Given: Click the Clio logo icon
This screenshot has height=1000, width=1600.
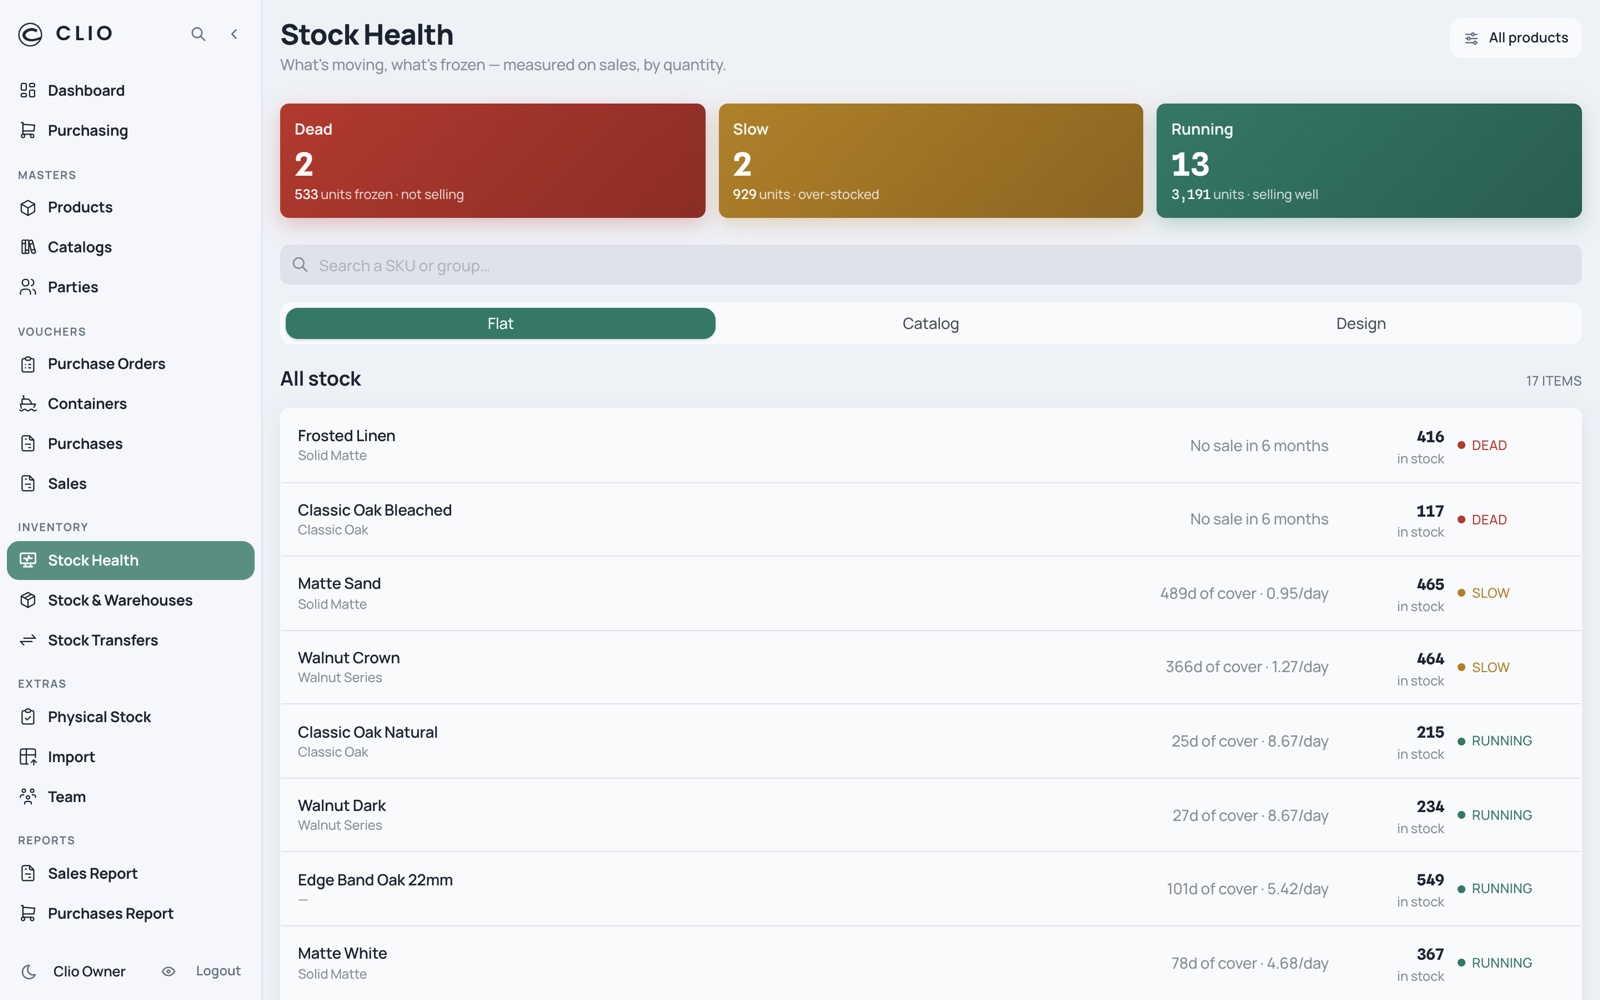Looking at the screenshot, I should click(30, 34).
